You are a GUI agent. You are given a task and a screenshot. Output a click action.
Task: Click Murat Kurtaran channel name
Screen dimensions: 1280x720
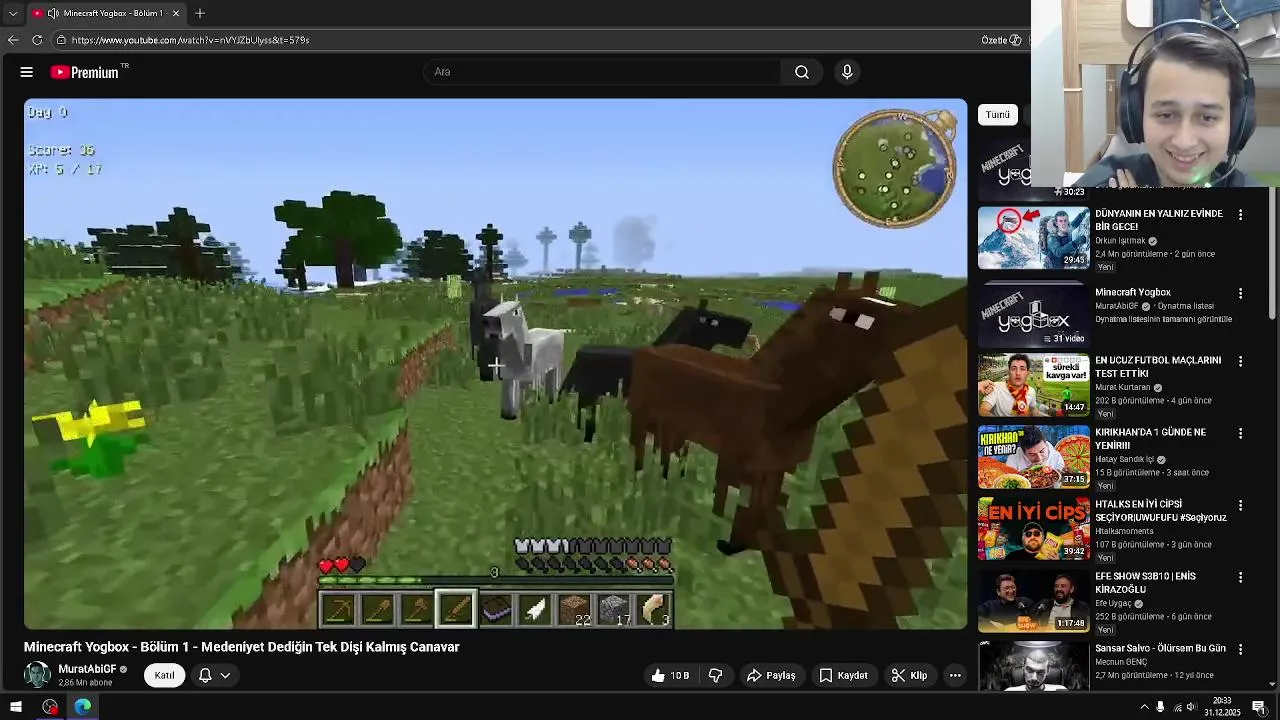(x=1123, y=387)
